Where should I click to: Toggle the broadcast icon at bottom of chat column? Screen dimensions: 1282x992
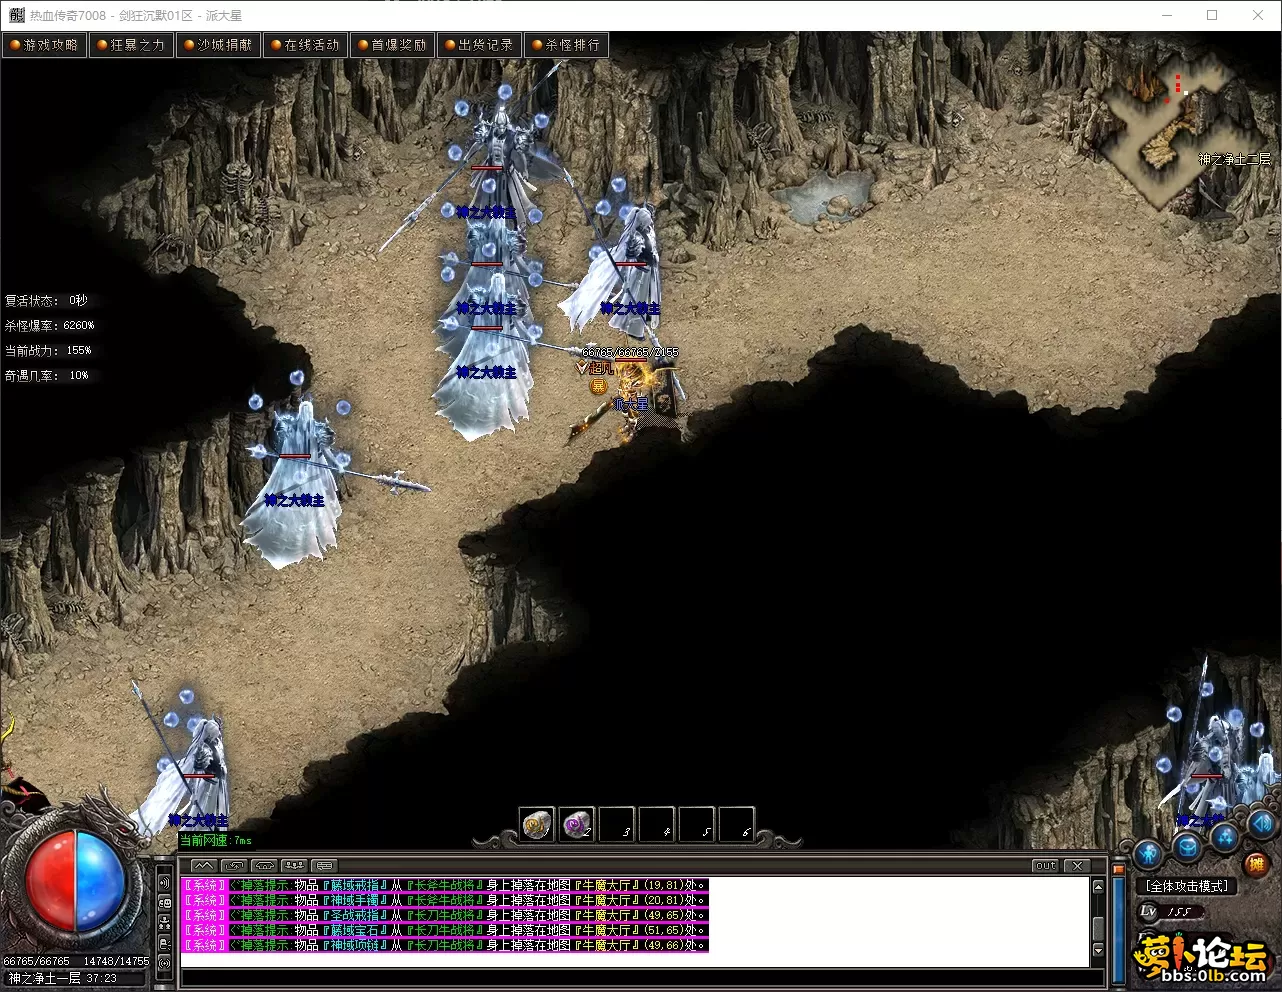[165, 964]
